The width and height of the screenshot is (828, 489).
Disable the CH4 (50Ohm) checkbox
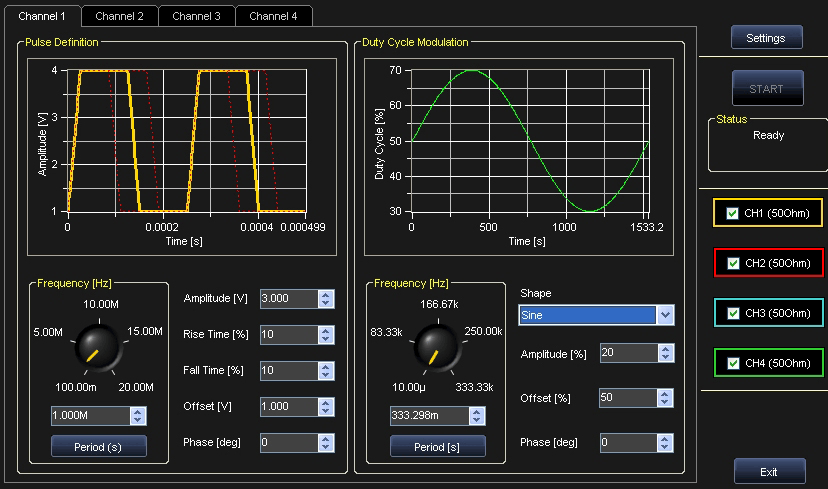coord(733,363)
